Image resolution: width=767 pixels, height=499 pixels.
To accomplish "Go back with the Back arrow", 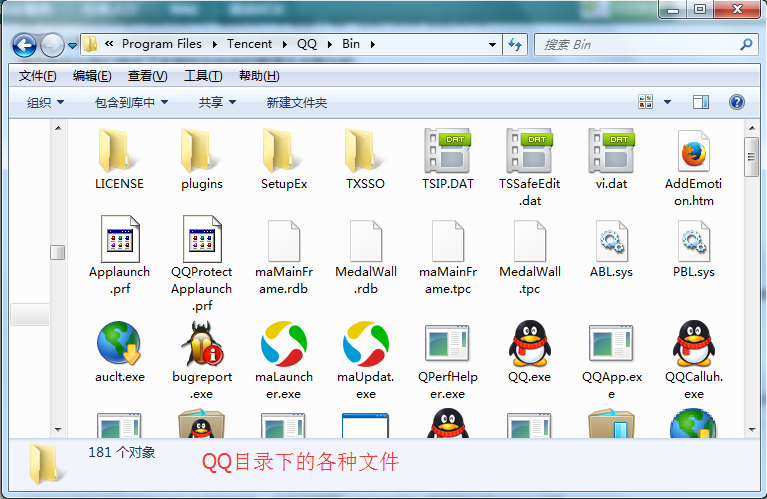I will click(x=24, y=45).
